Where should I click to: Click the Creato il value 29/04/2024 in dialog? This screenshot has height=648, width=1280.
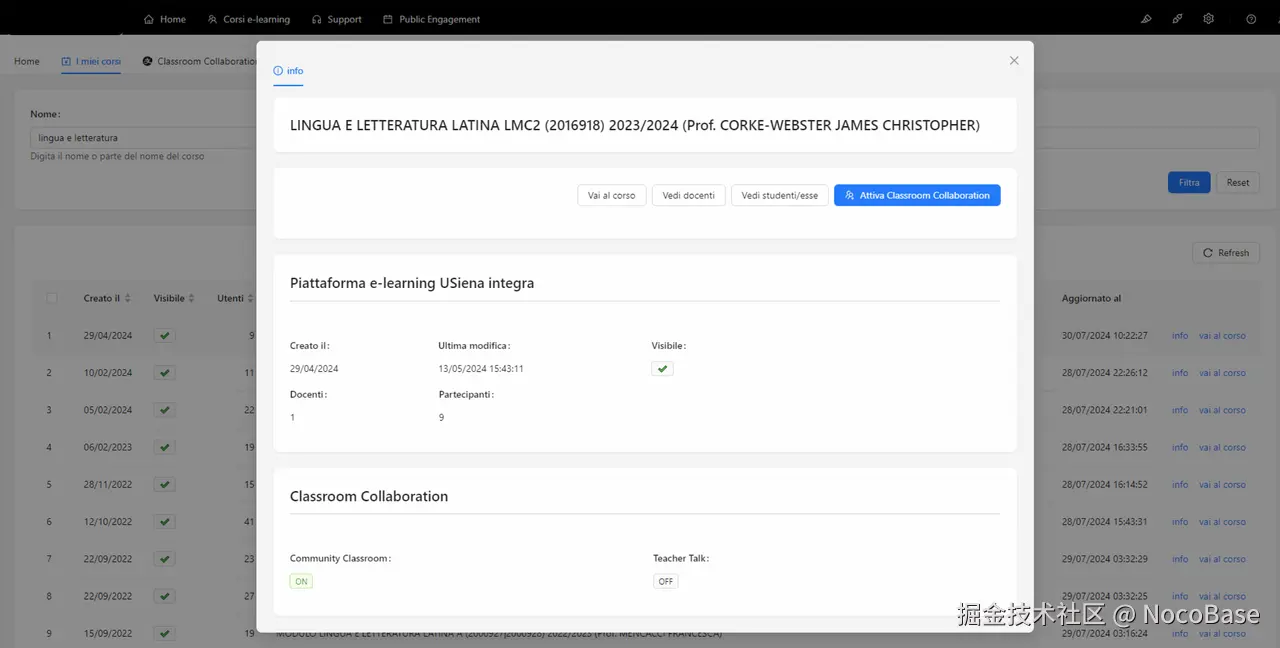[x=314, y=369]
